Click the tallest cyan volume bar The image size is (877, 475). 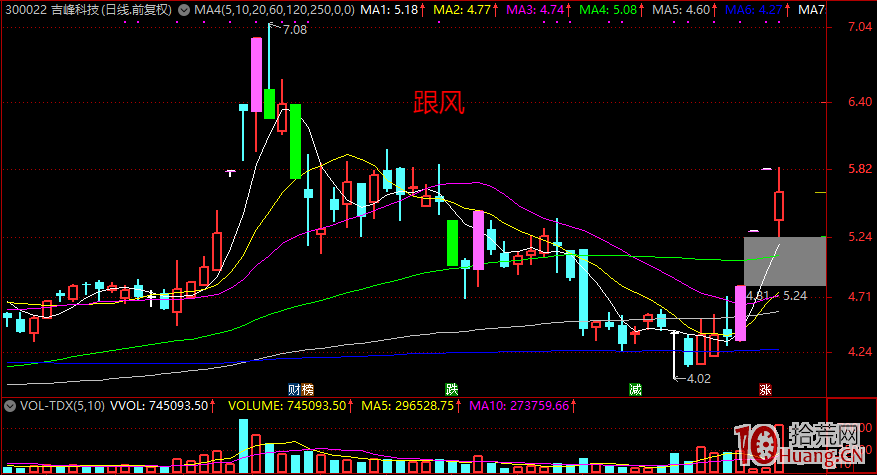(243, 445)
